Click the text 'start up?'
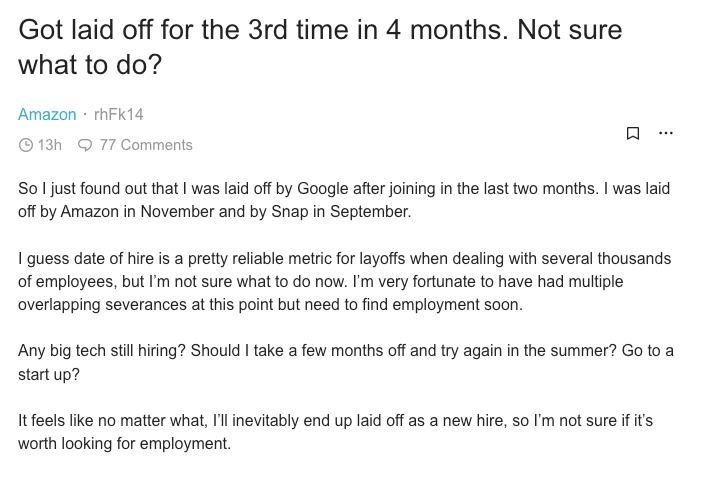The width and height of the screenshot is (705, 478). (49, 374)
